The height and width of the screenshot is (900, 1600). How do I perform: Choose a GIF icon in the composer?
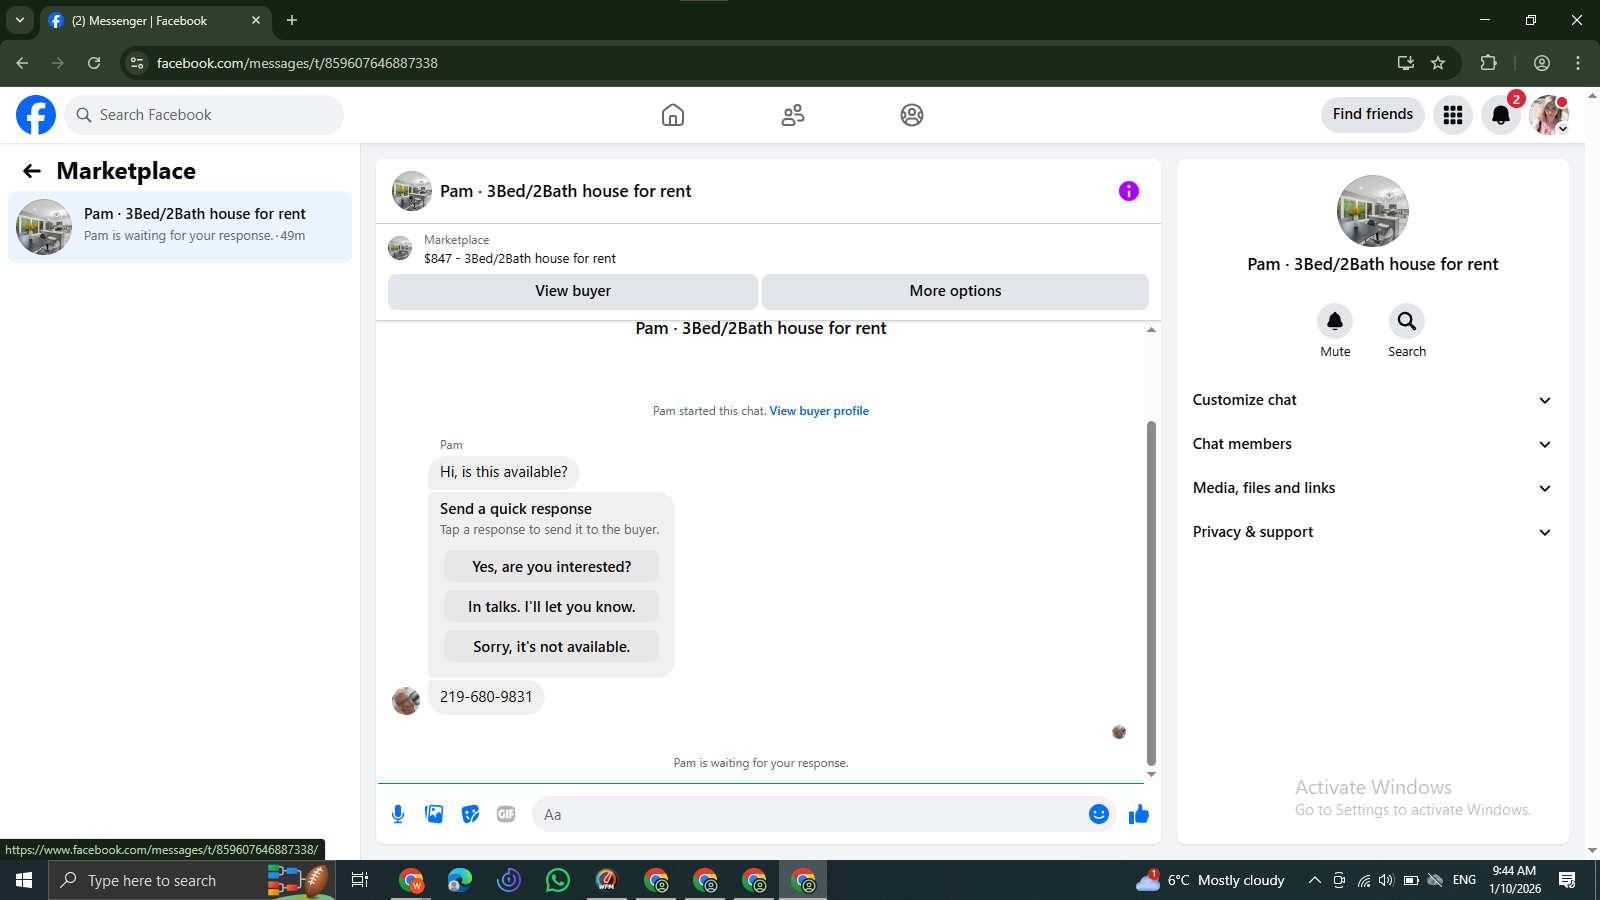point(506,814)
